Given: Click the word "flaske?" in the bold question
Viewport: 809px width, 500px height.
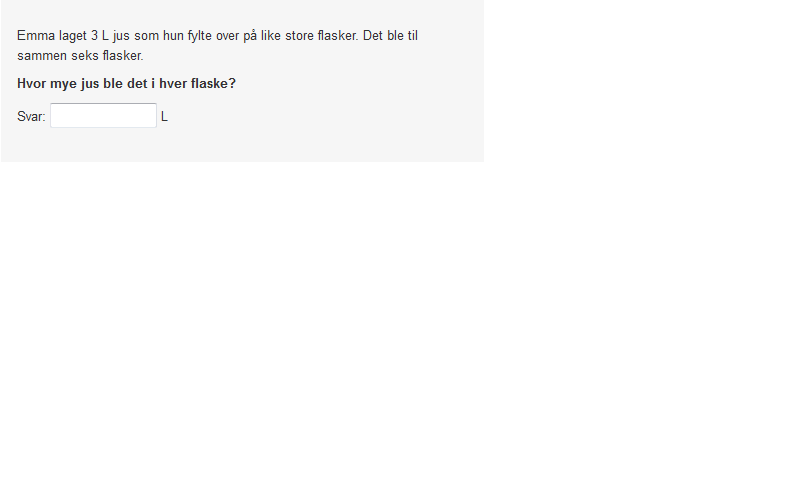Looking at the screenshot, I should coord(213,84).
